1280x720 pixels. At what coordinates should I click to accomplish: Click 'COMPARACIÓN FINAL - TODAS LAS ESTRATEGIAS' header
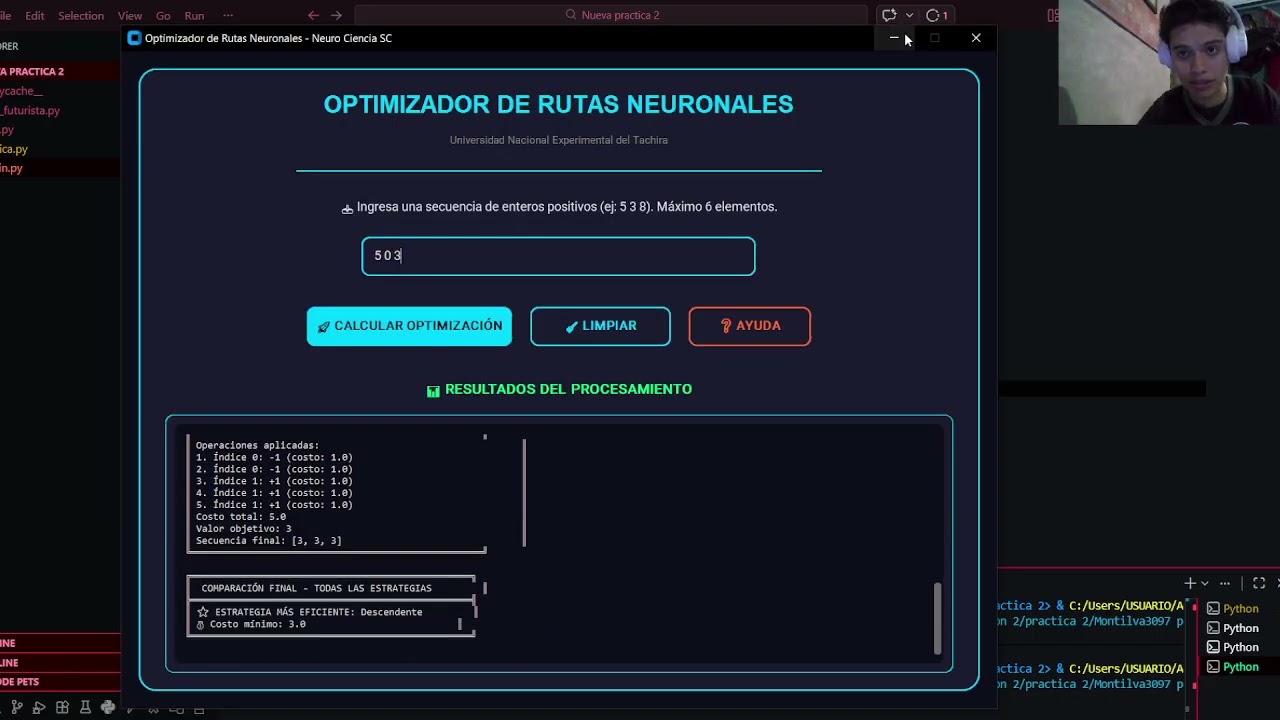pos(317,588)
